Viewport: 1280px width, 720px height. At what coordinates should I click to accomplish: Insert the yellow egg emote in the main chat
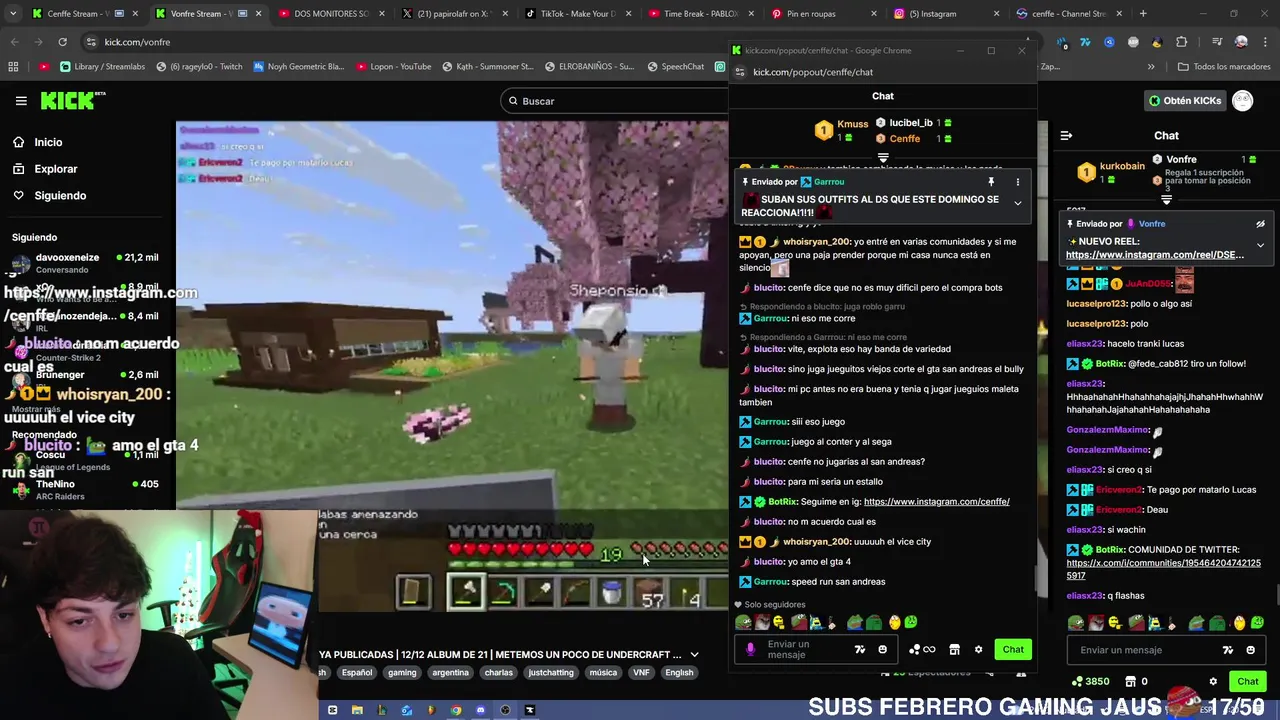1239,623
